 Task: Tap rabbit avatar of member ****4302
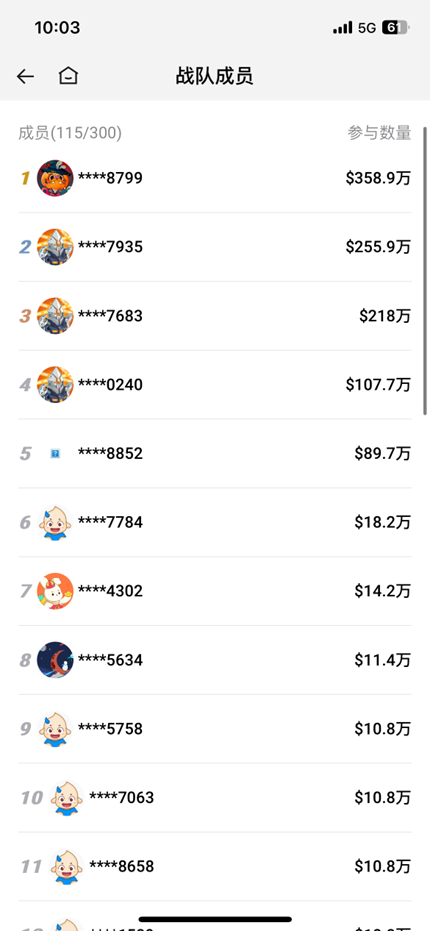coord(55,591)
